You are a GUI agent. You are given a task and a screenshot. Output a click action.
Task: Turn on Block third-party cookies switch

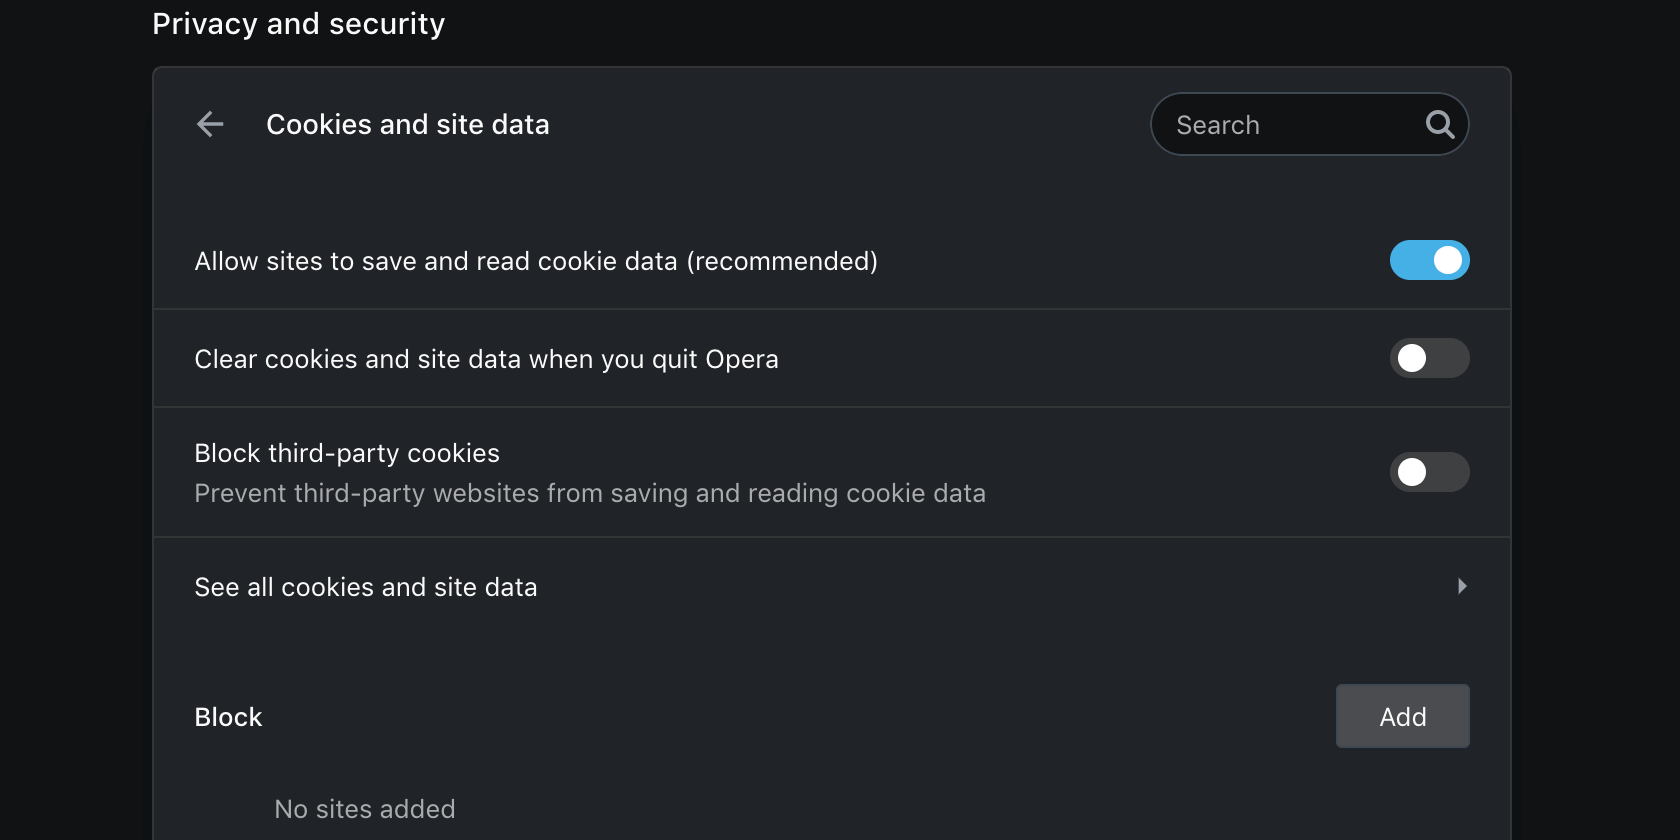[x=1429, y=472]
